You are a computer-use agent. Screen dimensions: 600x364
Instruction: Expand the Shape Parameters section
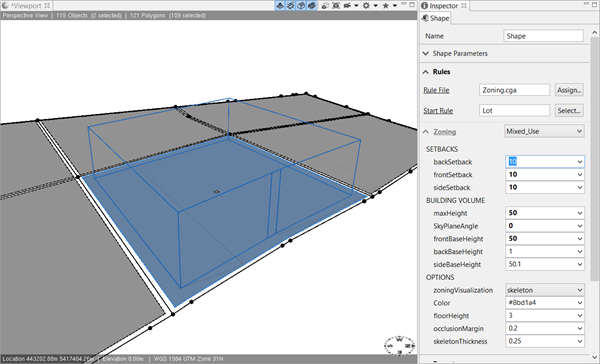point(426,54)
